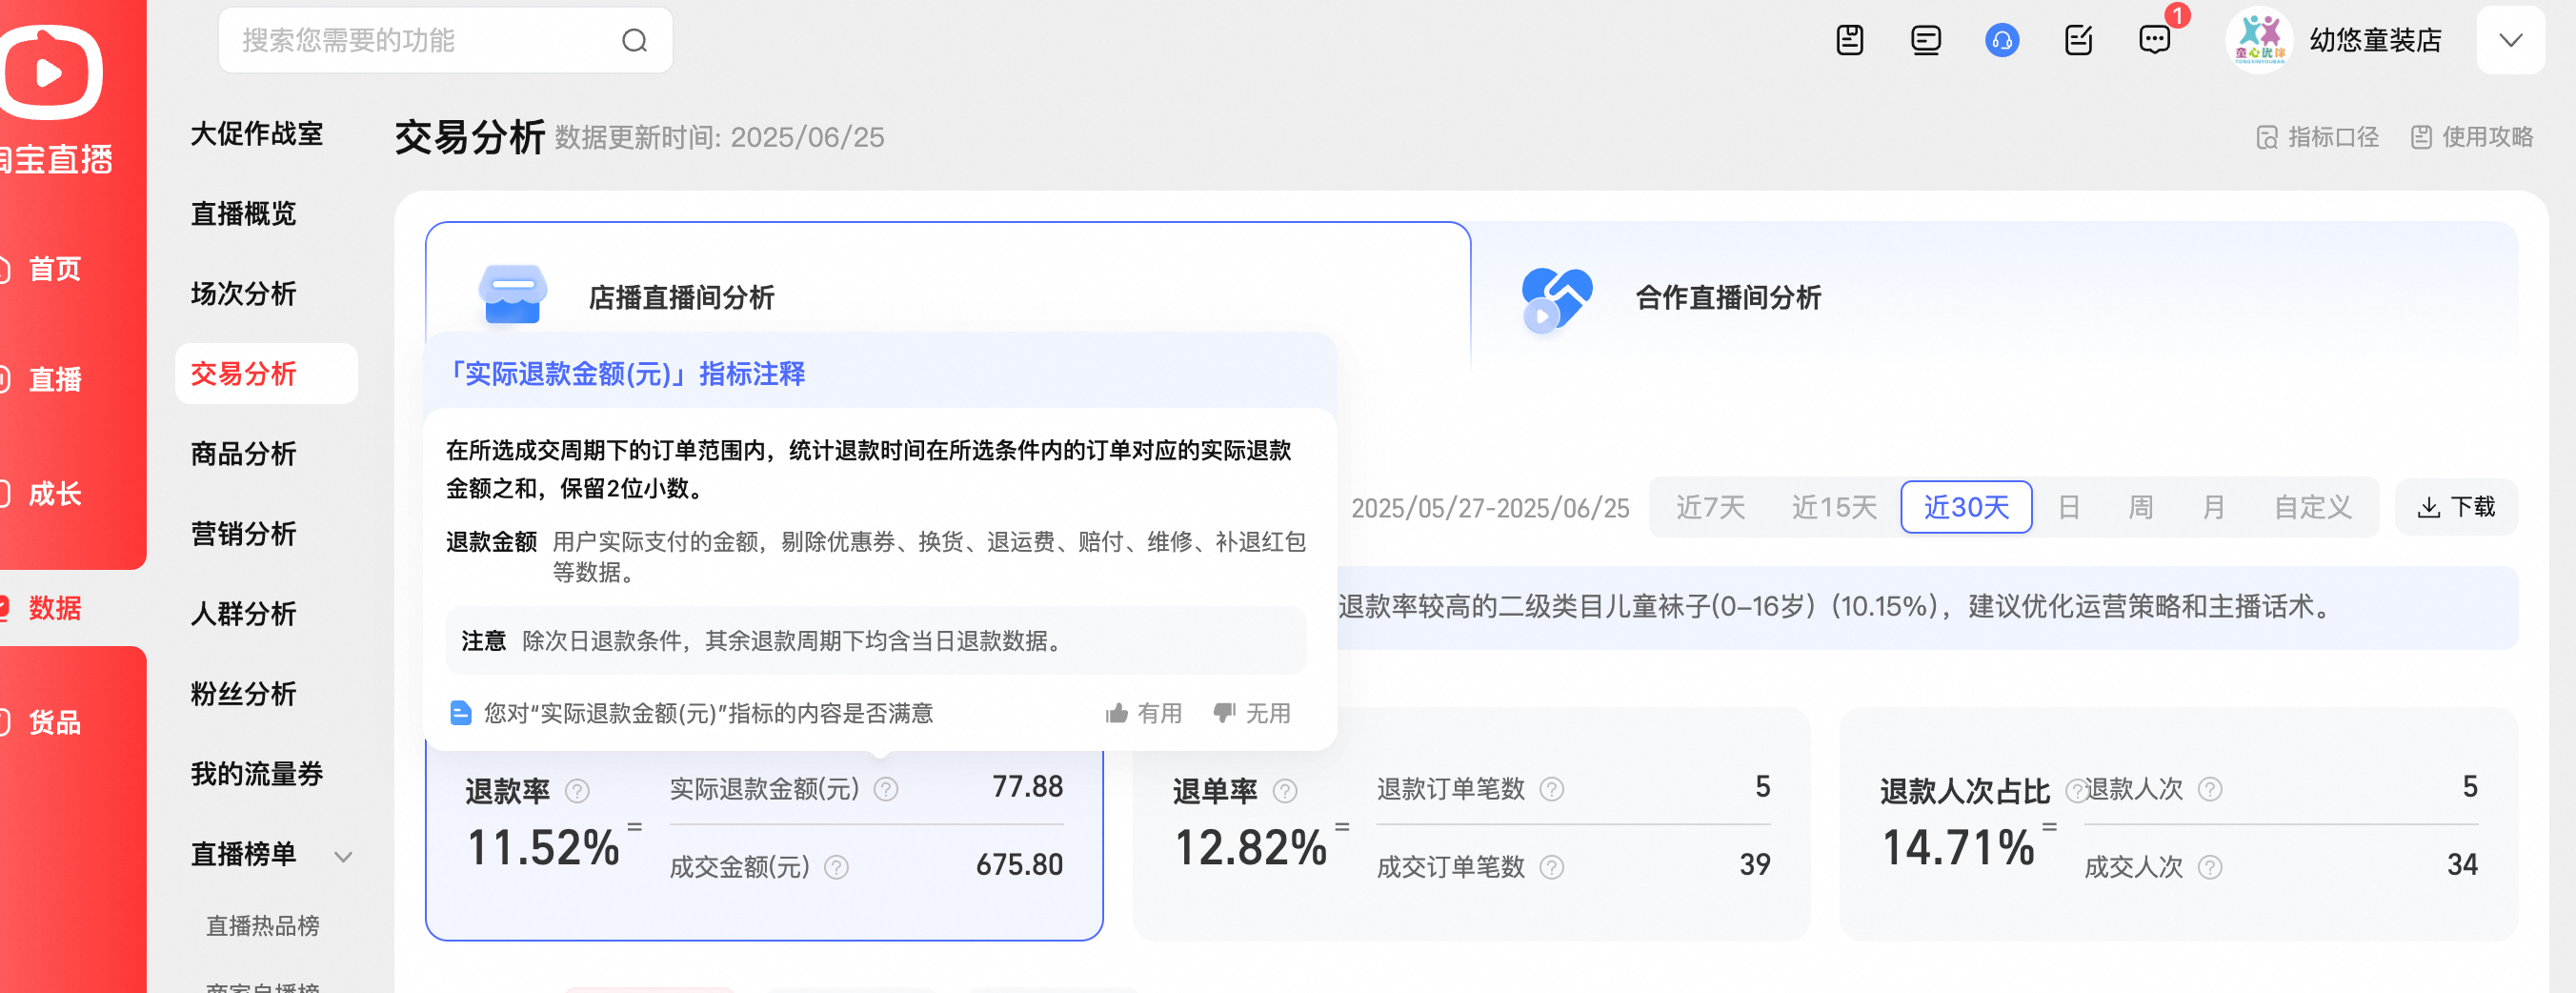This screenshot has height=993, width=2576.
Task: Select the 退单率 12.82% metric card
Action: tap(1471, 825)
